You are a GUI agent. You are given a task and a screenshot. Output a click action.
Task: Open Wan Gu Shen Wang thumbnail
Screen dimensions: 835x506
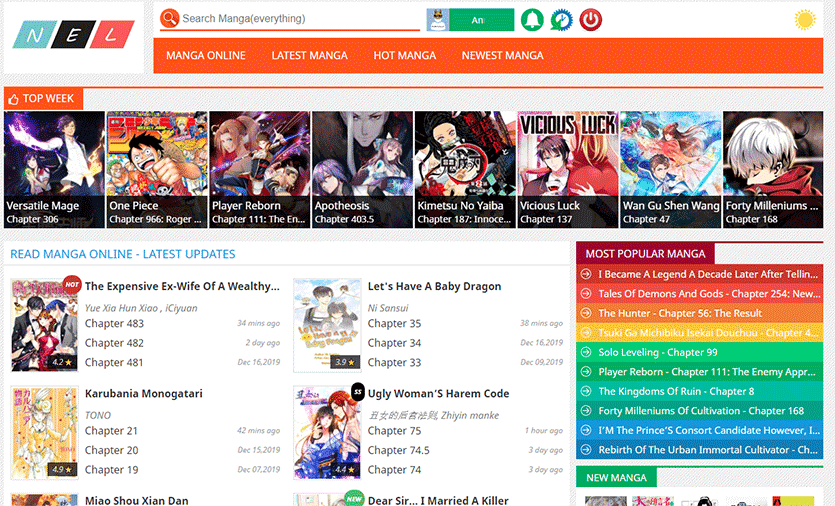pyautogui.click(x=670, y=169)
